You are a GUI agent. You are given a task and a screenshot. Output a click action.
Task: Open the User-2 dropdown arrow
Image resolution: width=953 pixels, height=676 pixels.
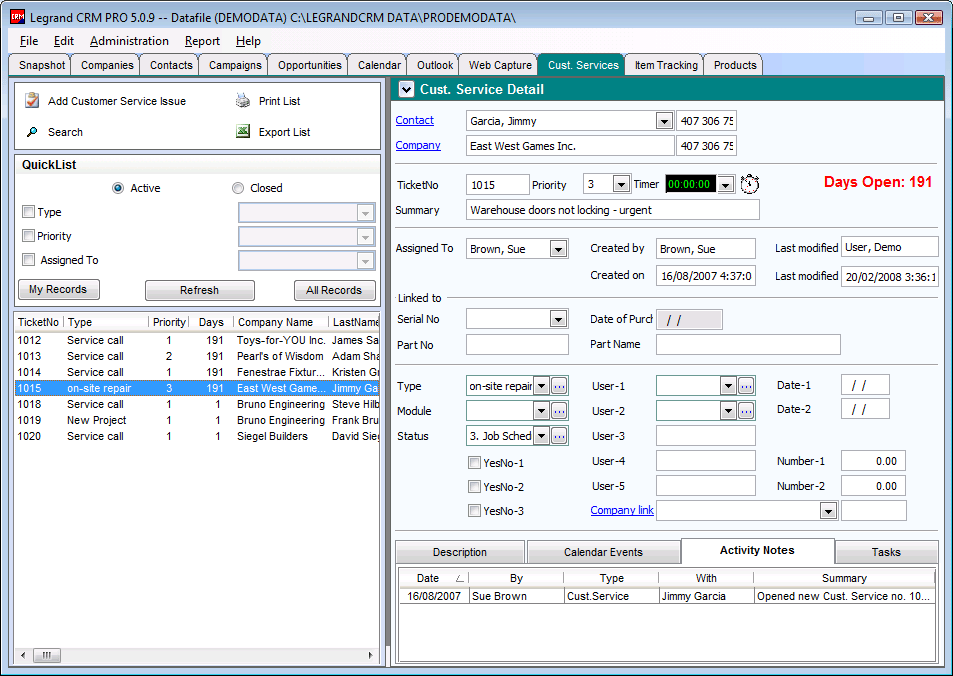728,411
